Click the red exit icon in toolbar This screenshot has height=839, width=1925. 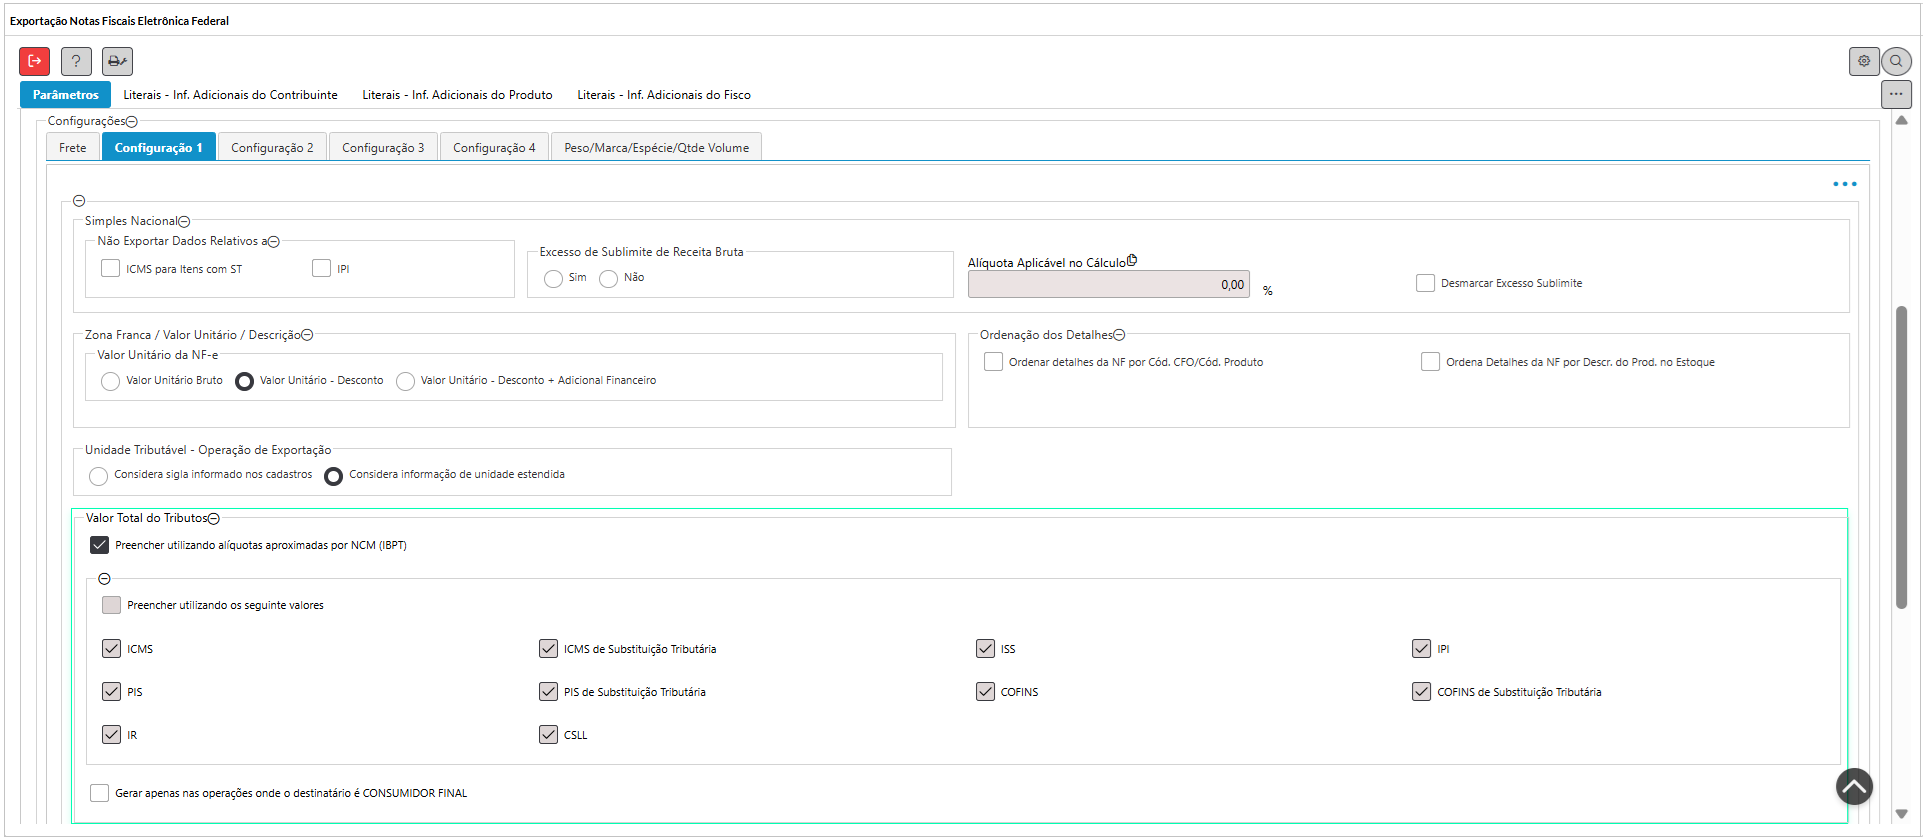35,61
